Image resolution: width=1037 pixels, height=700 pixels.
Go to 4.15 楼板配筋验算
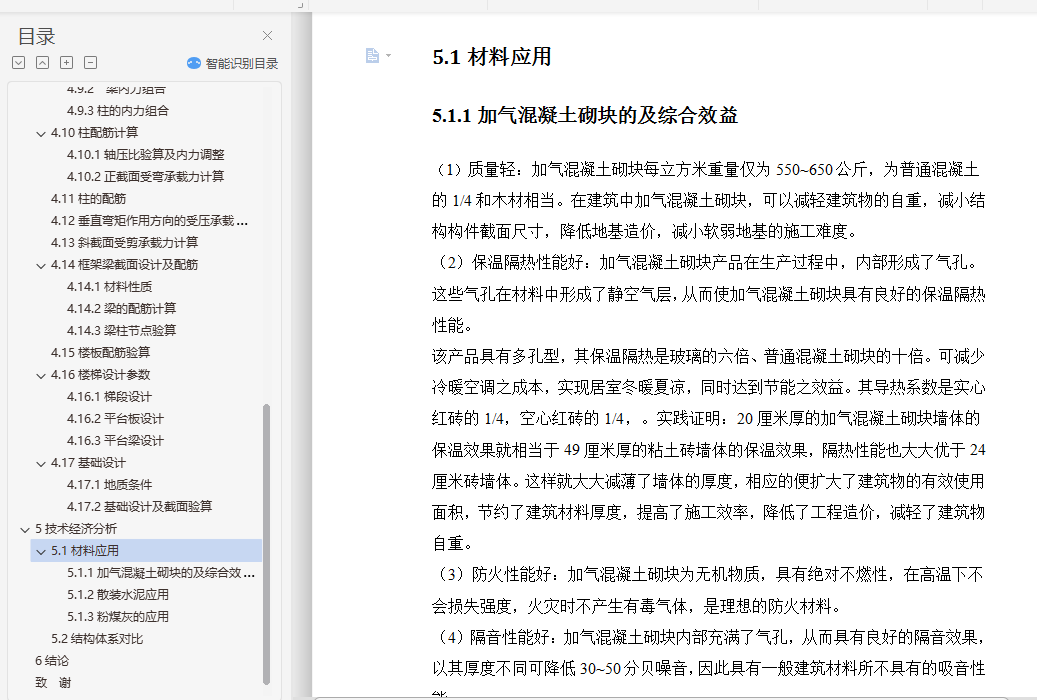[101, 352]
